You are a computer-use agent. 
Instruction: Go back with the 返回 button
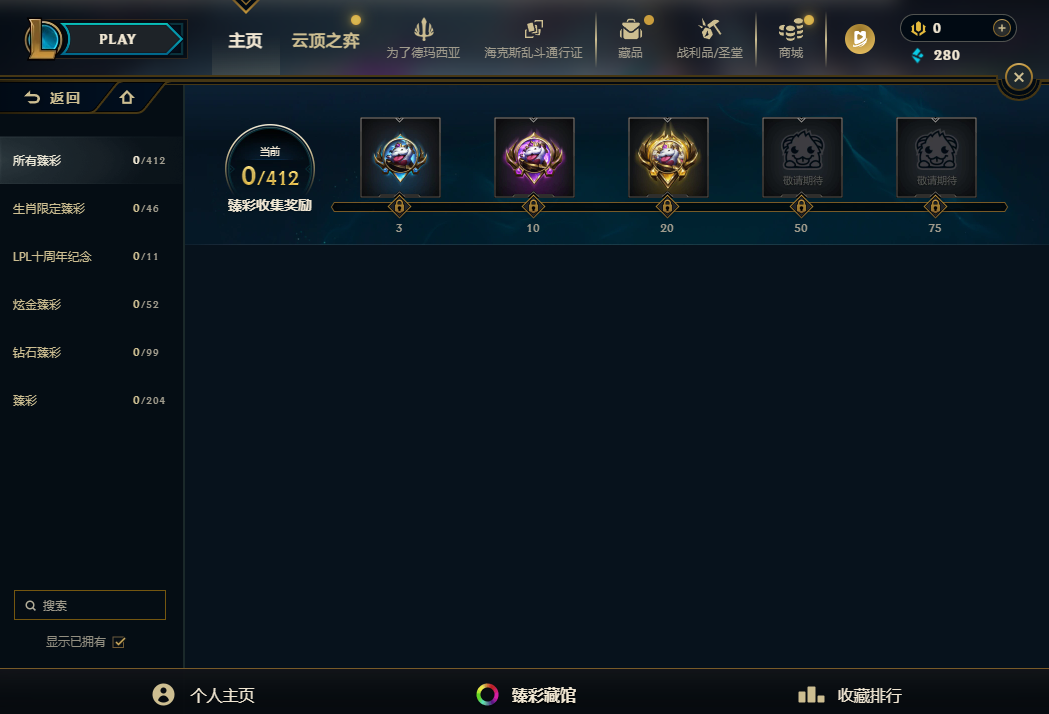tap(52, 98)
